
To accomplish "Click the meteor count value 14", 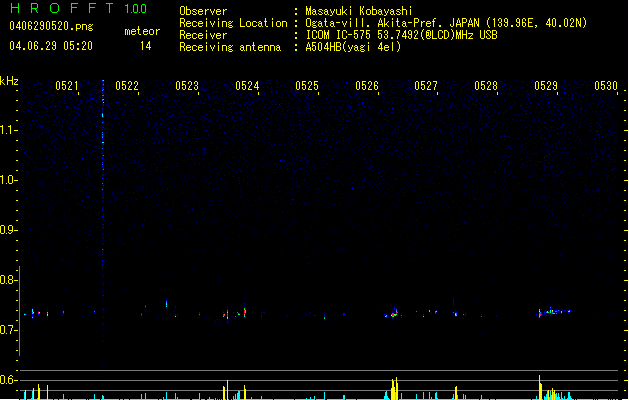I will point(145,46).
